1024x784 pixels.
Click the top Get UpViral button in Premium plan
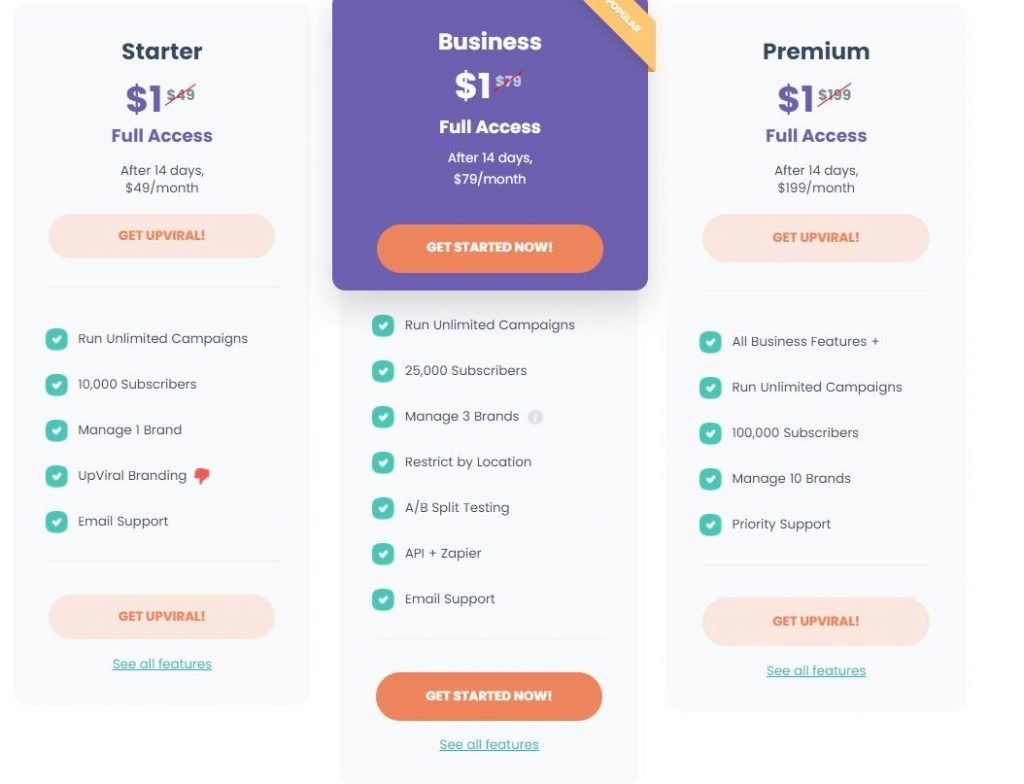point(816,238)
